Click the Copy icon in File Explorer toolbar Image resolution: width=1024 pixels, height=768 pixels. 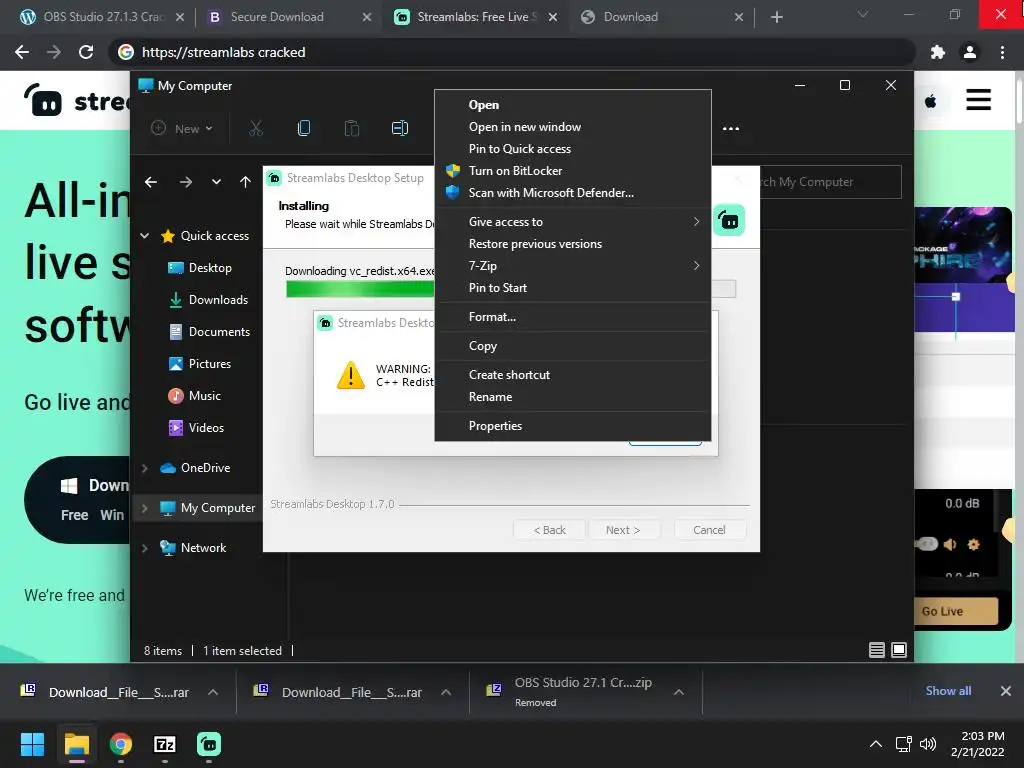pos(304,128)
